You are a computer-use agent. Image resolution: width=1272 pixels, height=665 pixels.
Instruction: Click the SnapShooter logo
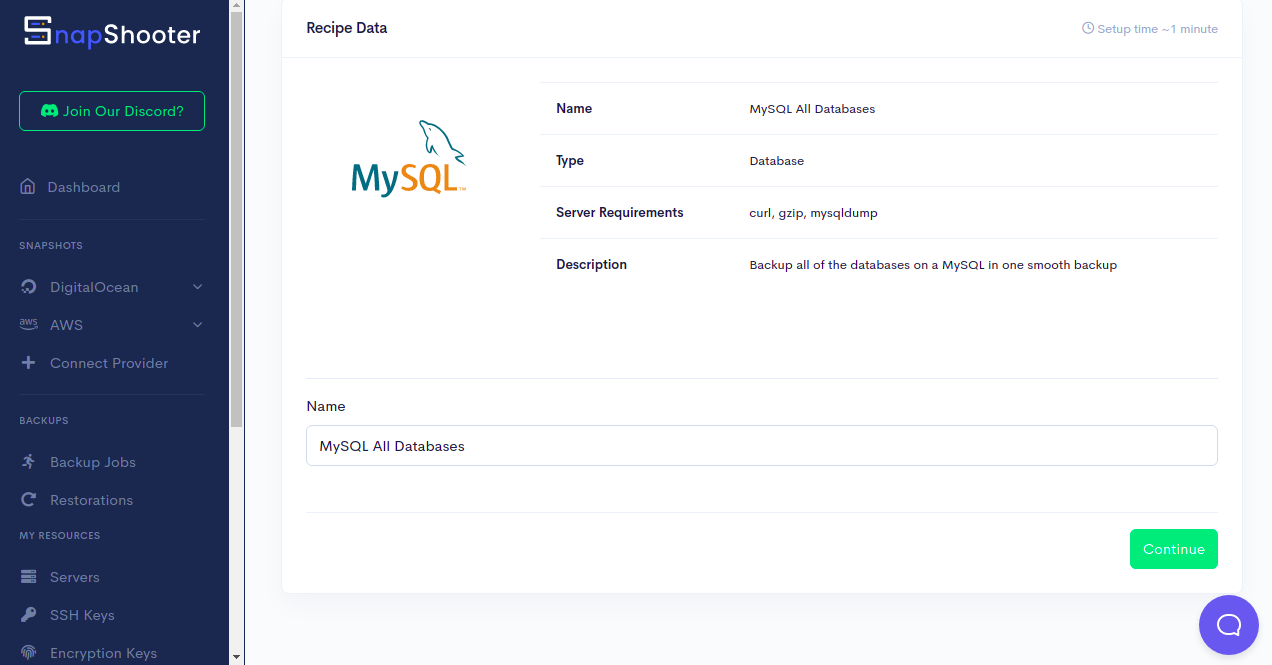[112, 33]
